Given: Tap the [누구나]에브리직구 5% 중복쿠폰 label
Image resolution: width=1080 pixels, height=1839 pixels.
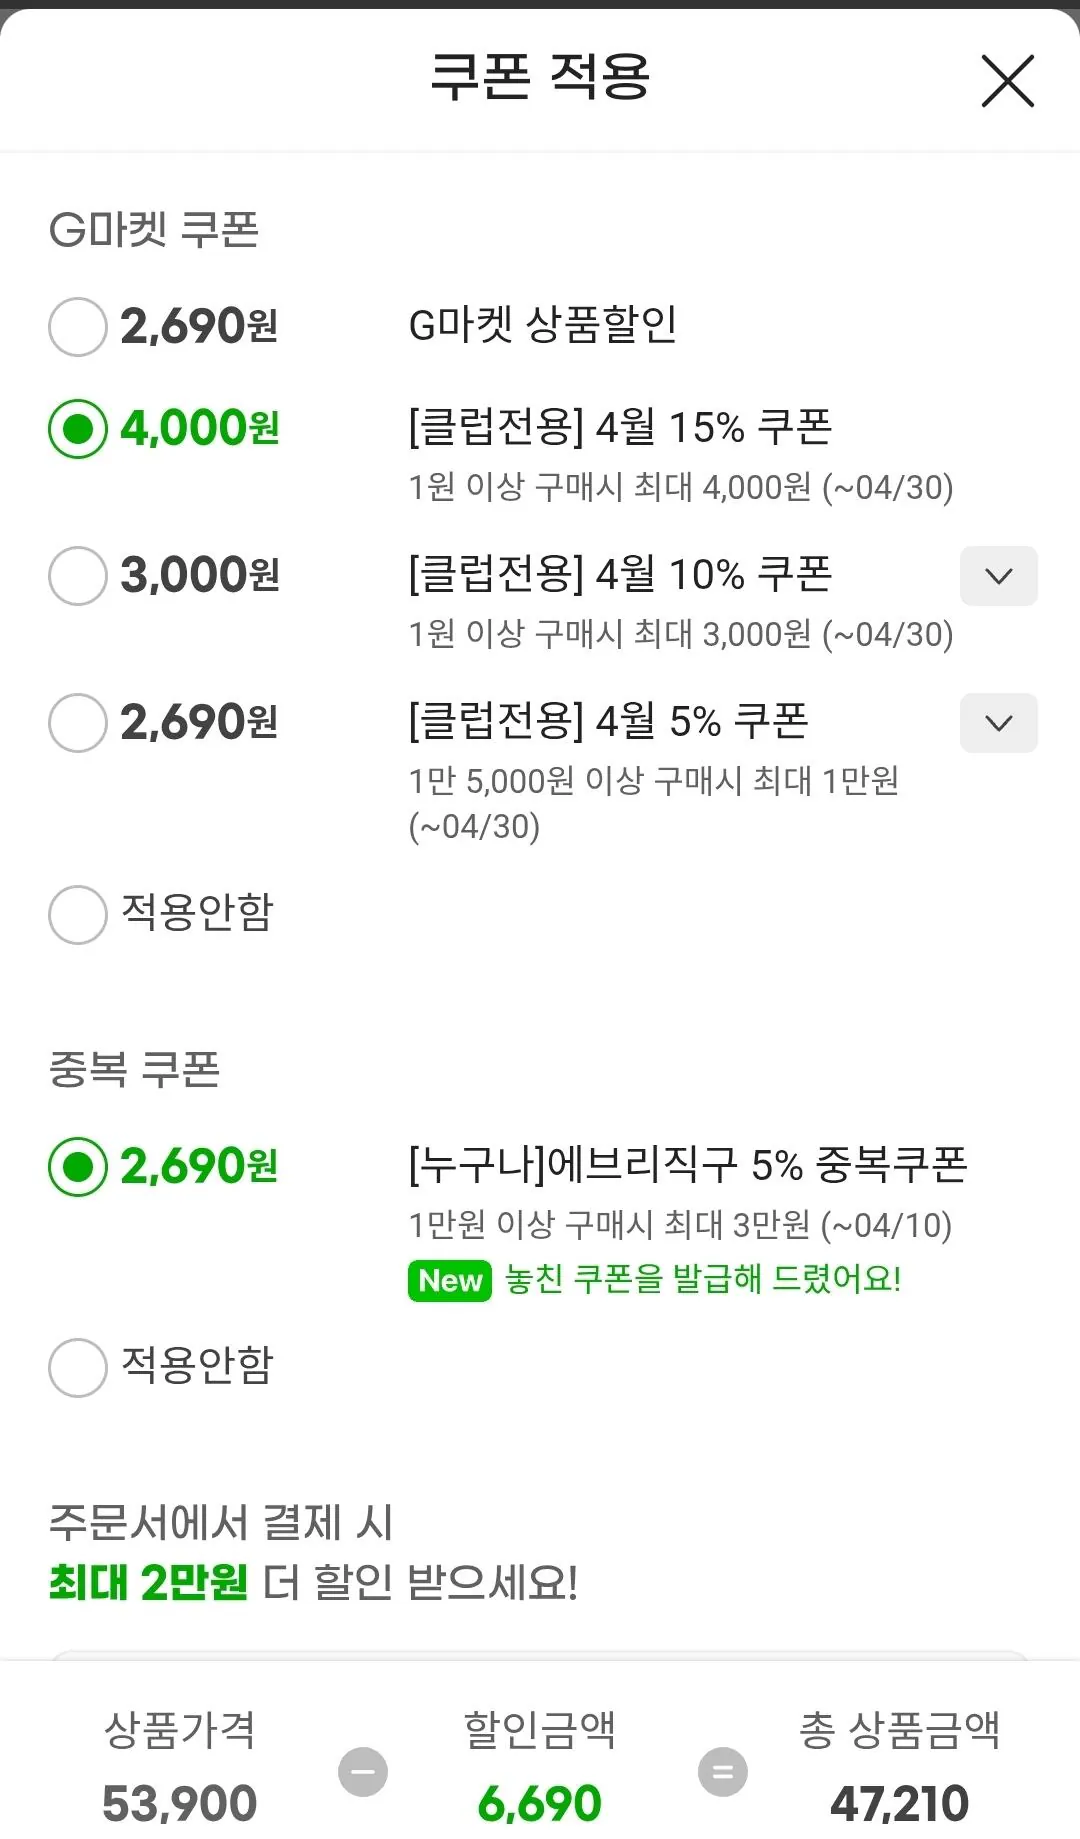Looking at the screenshot, I should (x=688, y=1165).
